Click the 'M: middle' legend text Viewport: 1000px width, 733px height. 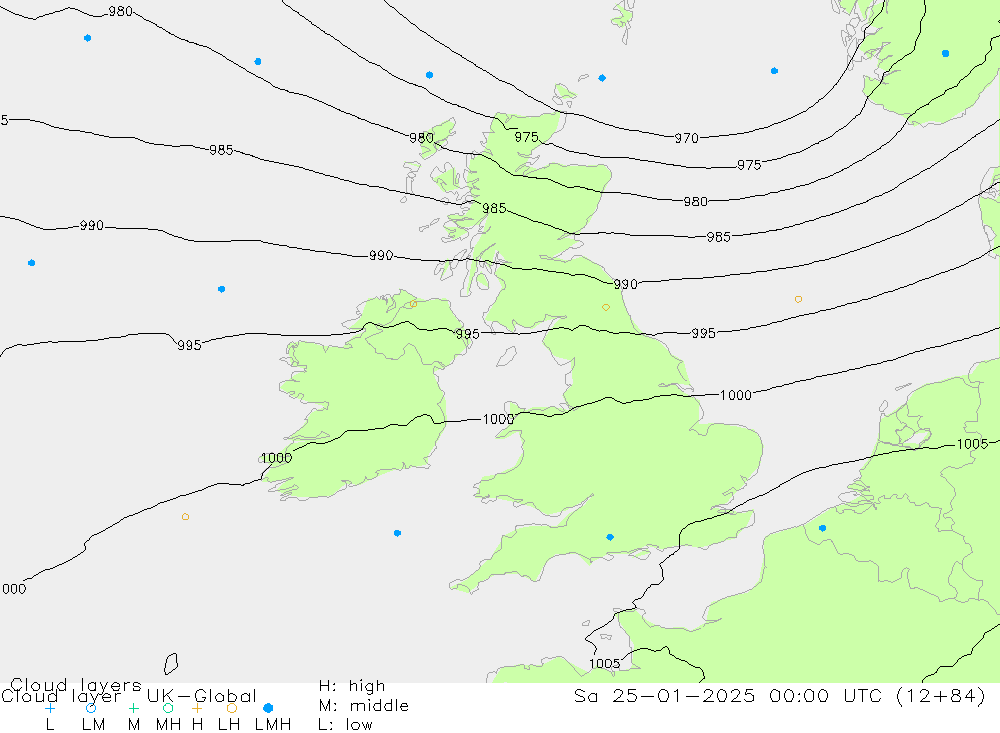point(364,706)
